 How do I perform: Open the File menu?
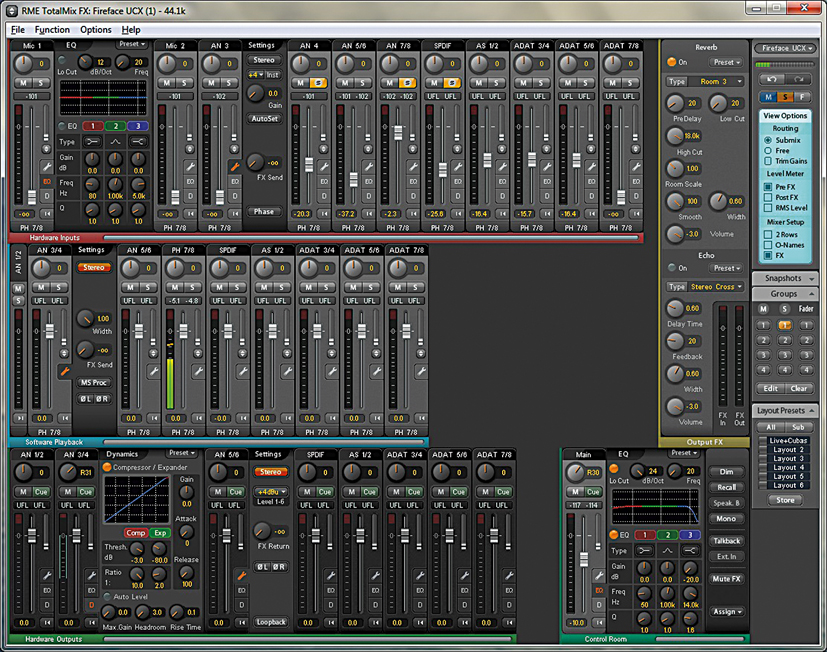pos(18,30)
